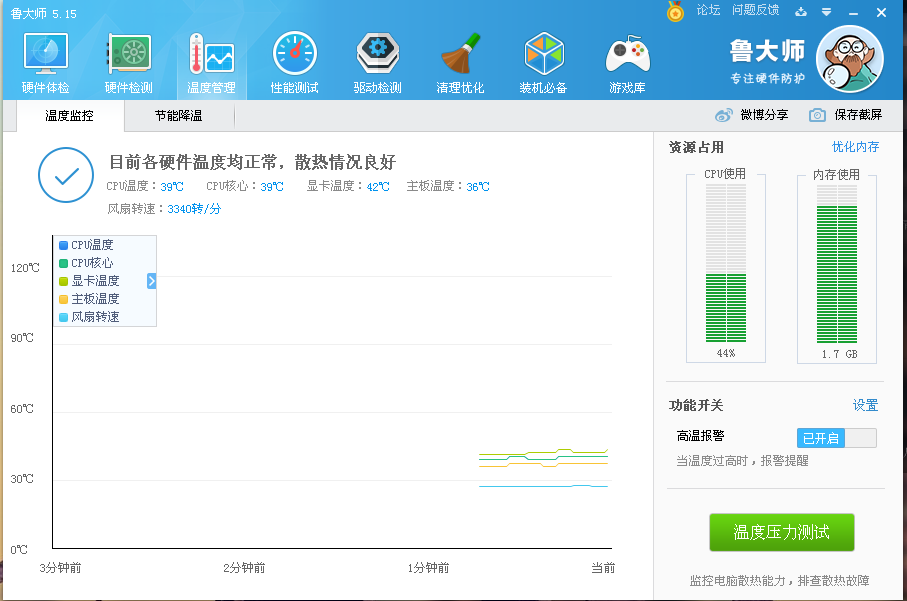Toggle 显卡温度 legend color box
The width and height of the screenshot is (907, 601).
(x=64, y=281)
